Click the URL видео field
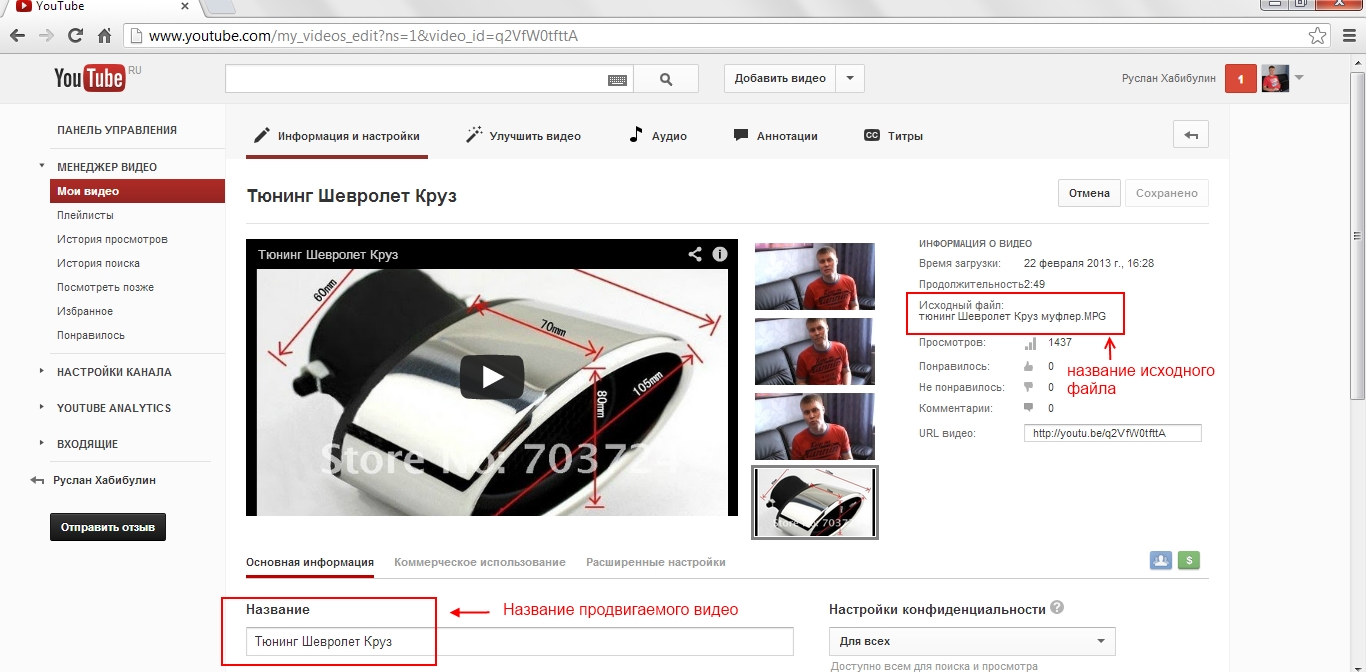The height and width of the screenshot is (672, 1366). coord(1113,433)
